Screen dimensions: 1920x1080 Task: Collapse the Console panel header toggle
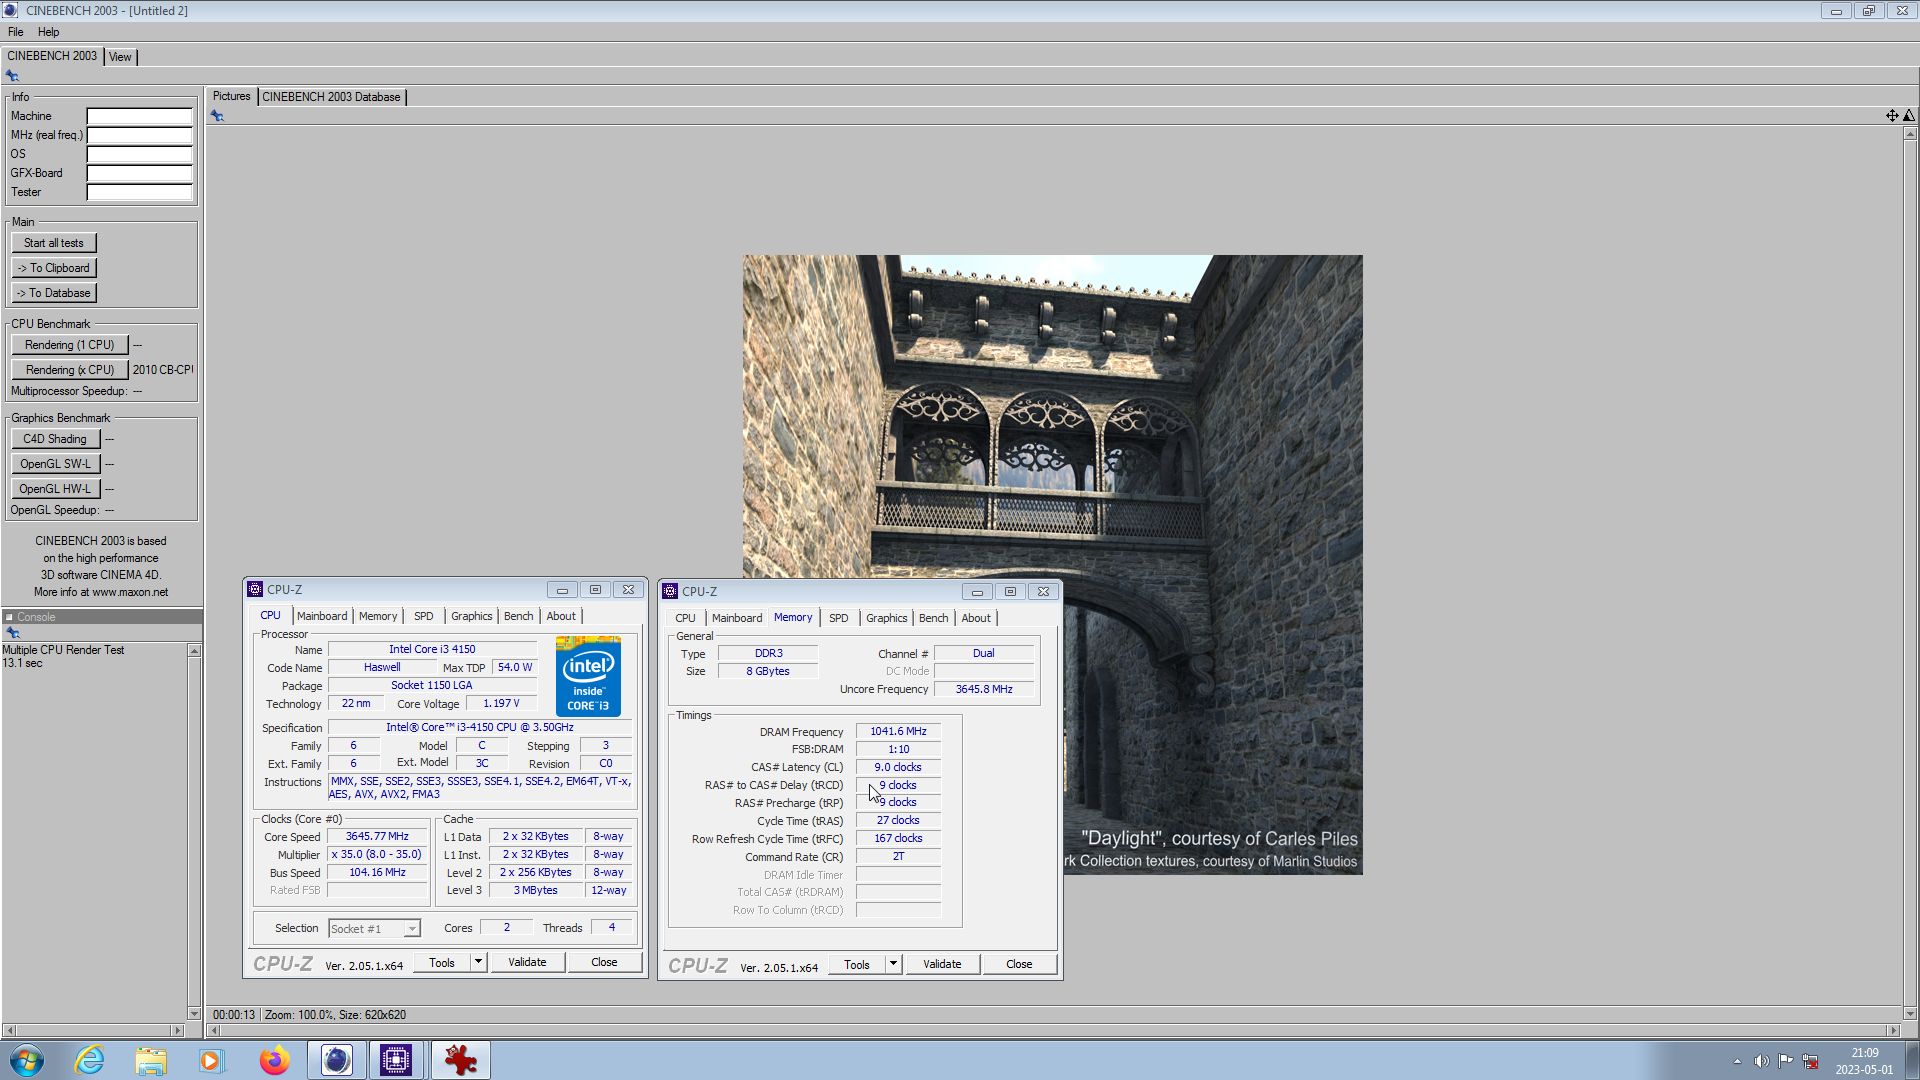pos(9,617)
